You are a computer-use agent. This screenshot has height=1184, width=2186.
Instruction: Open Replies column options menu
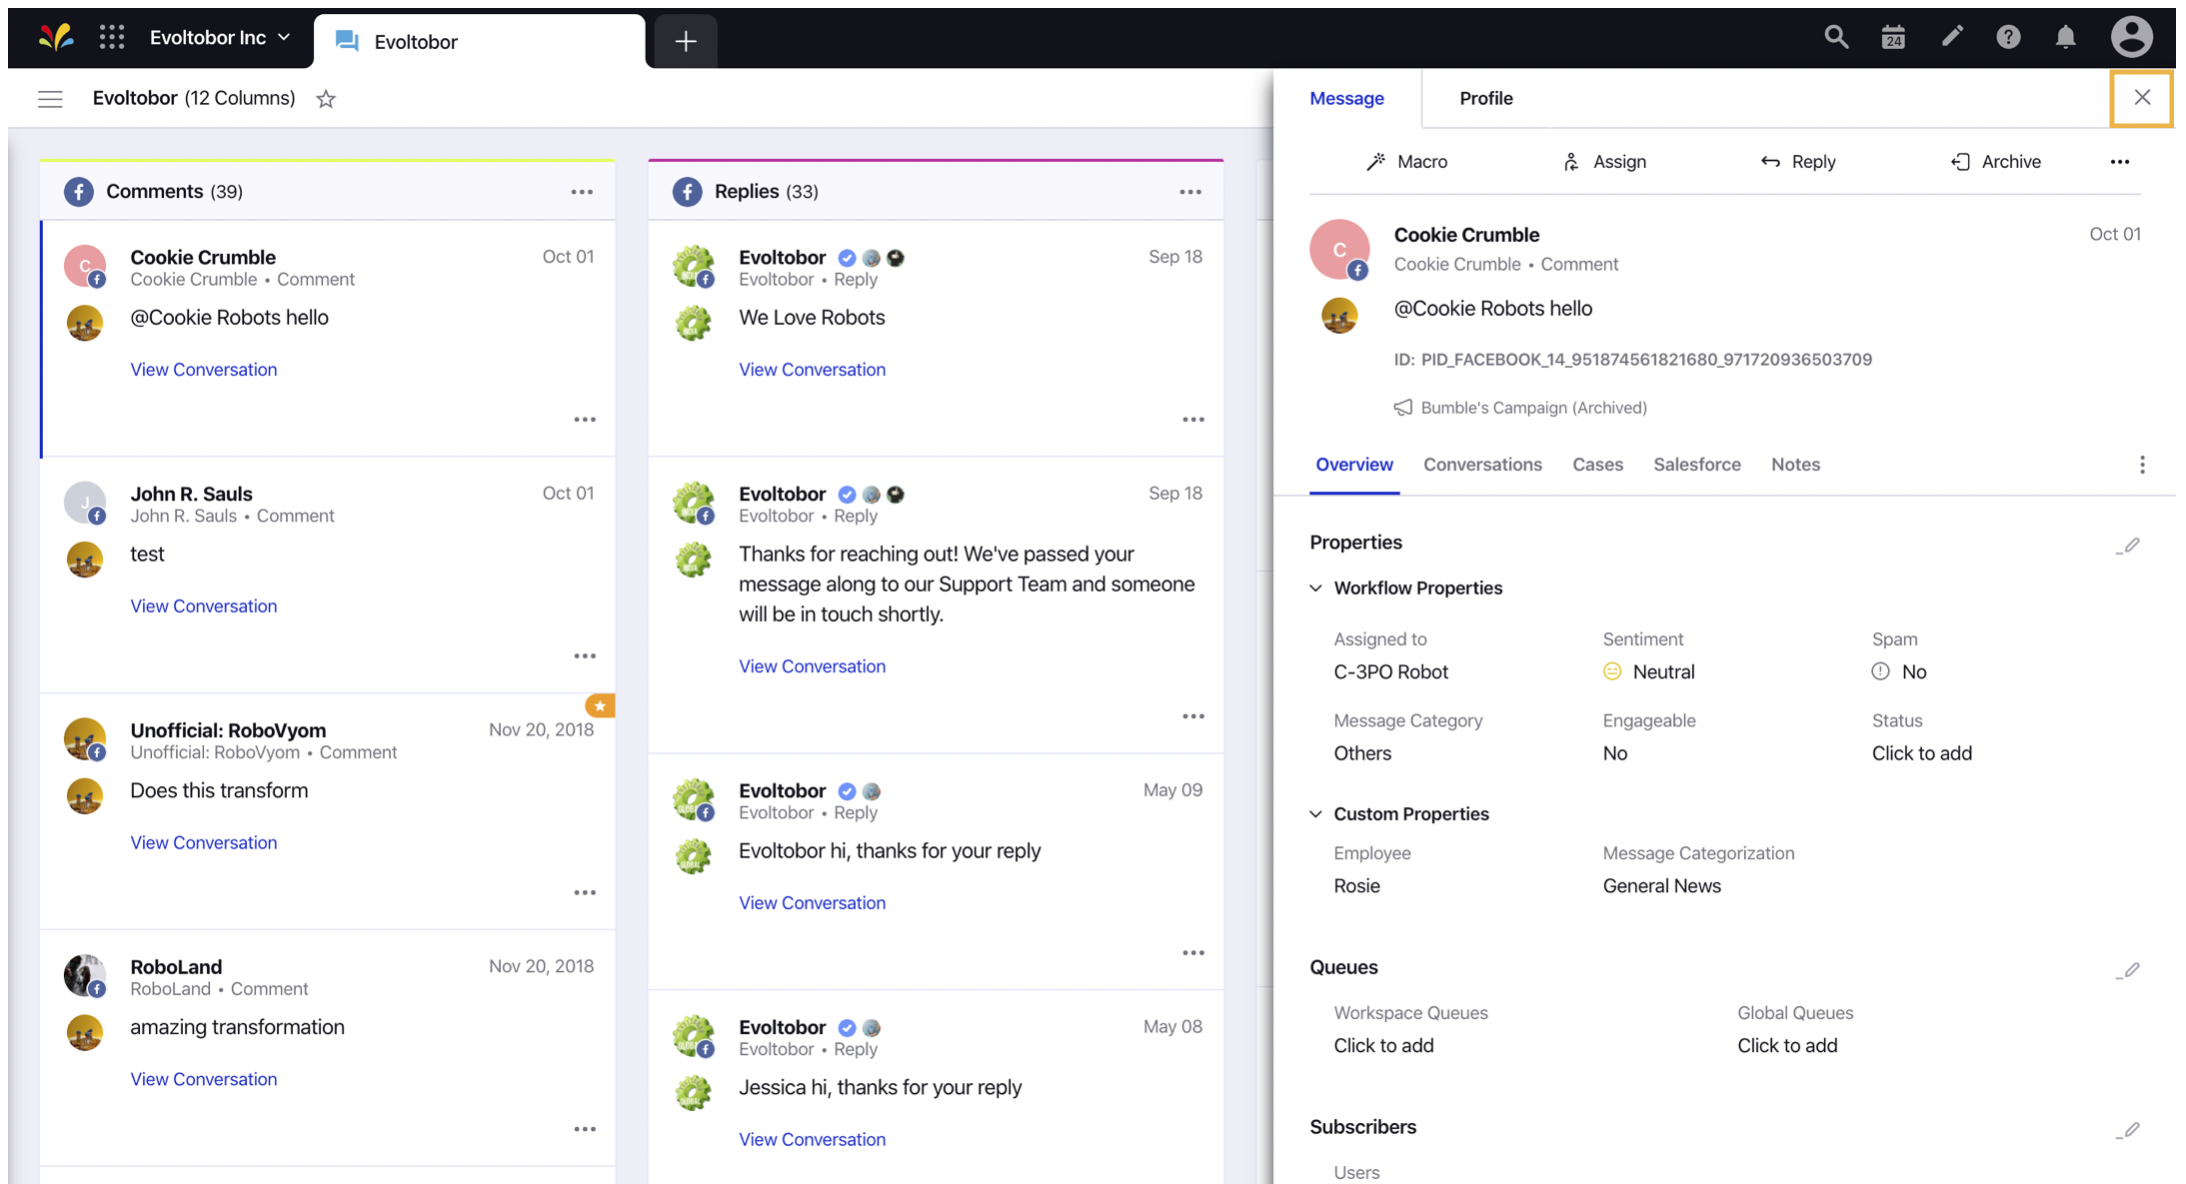tap(1190, 191)
